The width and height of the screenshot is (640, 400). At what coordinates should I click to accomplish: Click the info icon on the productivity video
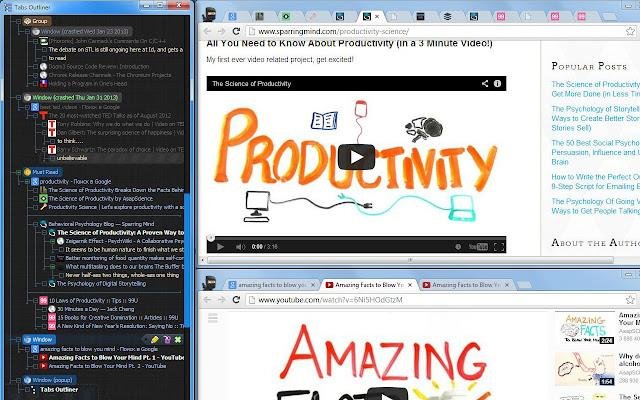tap(497, 84)
